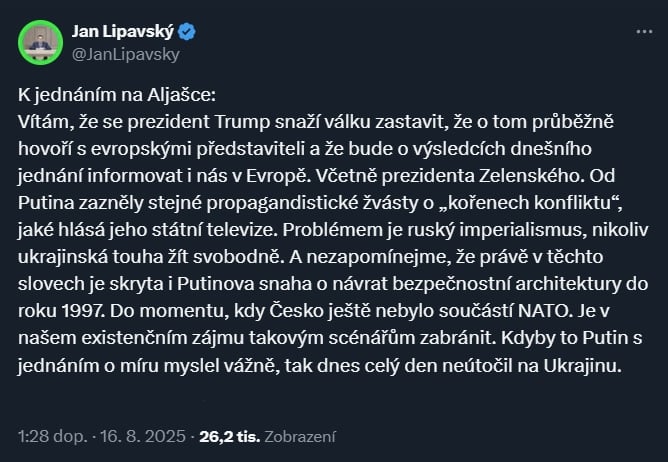Open the @JanLipavsky handle link

click(126, 54)
